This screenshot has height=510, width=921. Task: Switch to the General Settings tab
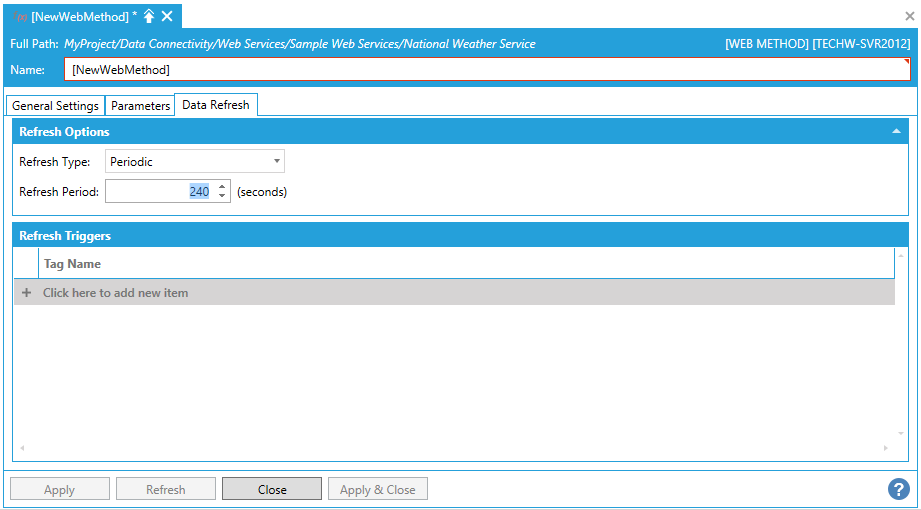[x=55, y=106]
